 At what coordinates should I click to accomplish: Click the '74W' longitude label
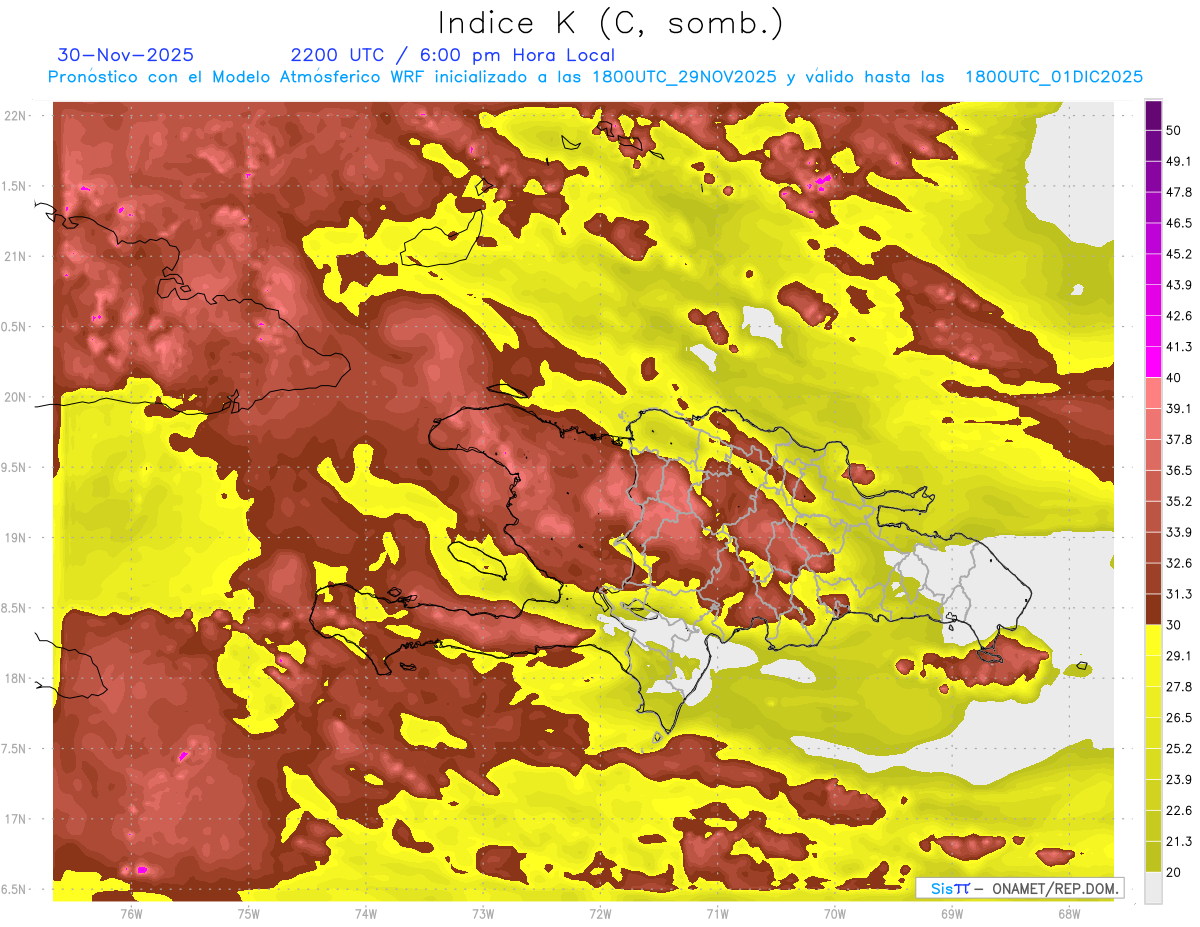pyautogui.click(x=365, y=913)
